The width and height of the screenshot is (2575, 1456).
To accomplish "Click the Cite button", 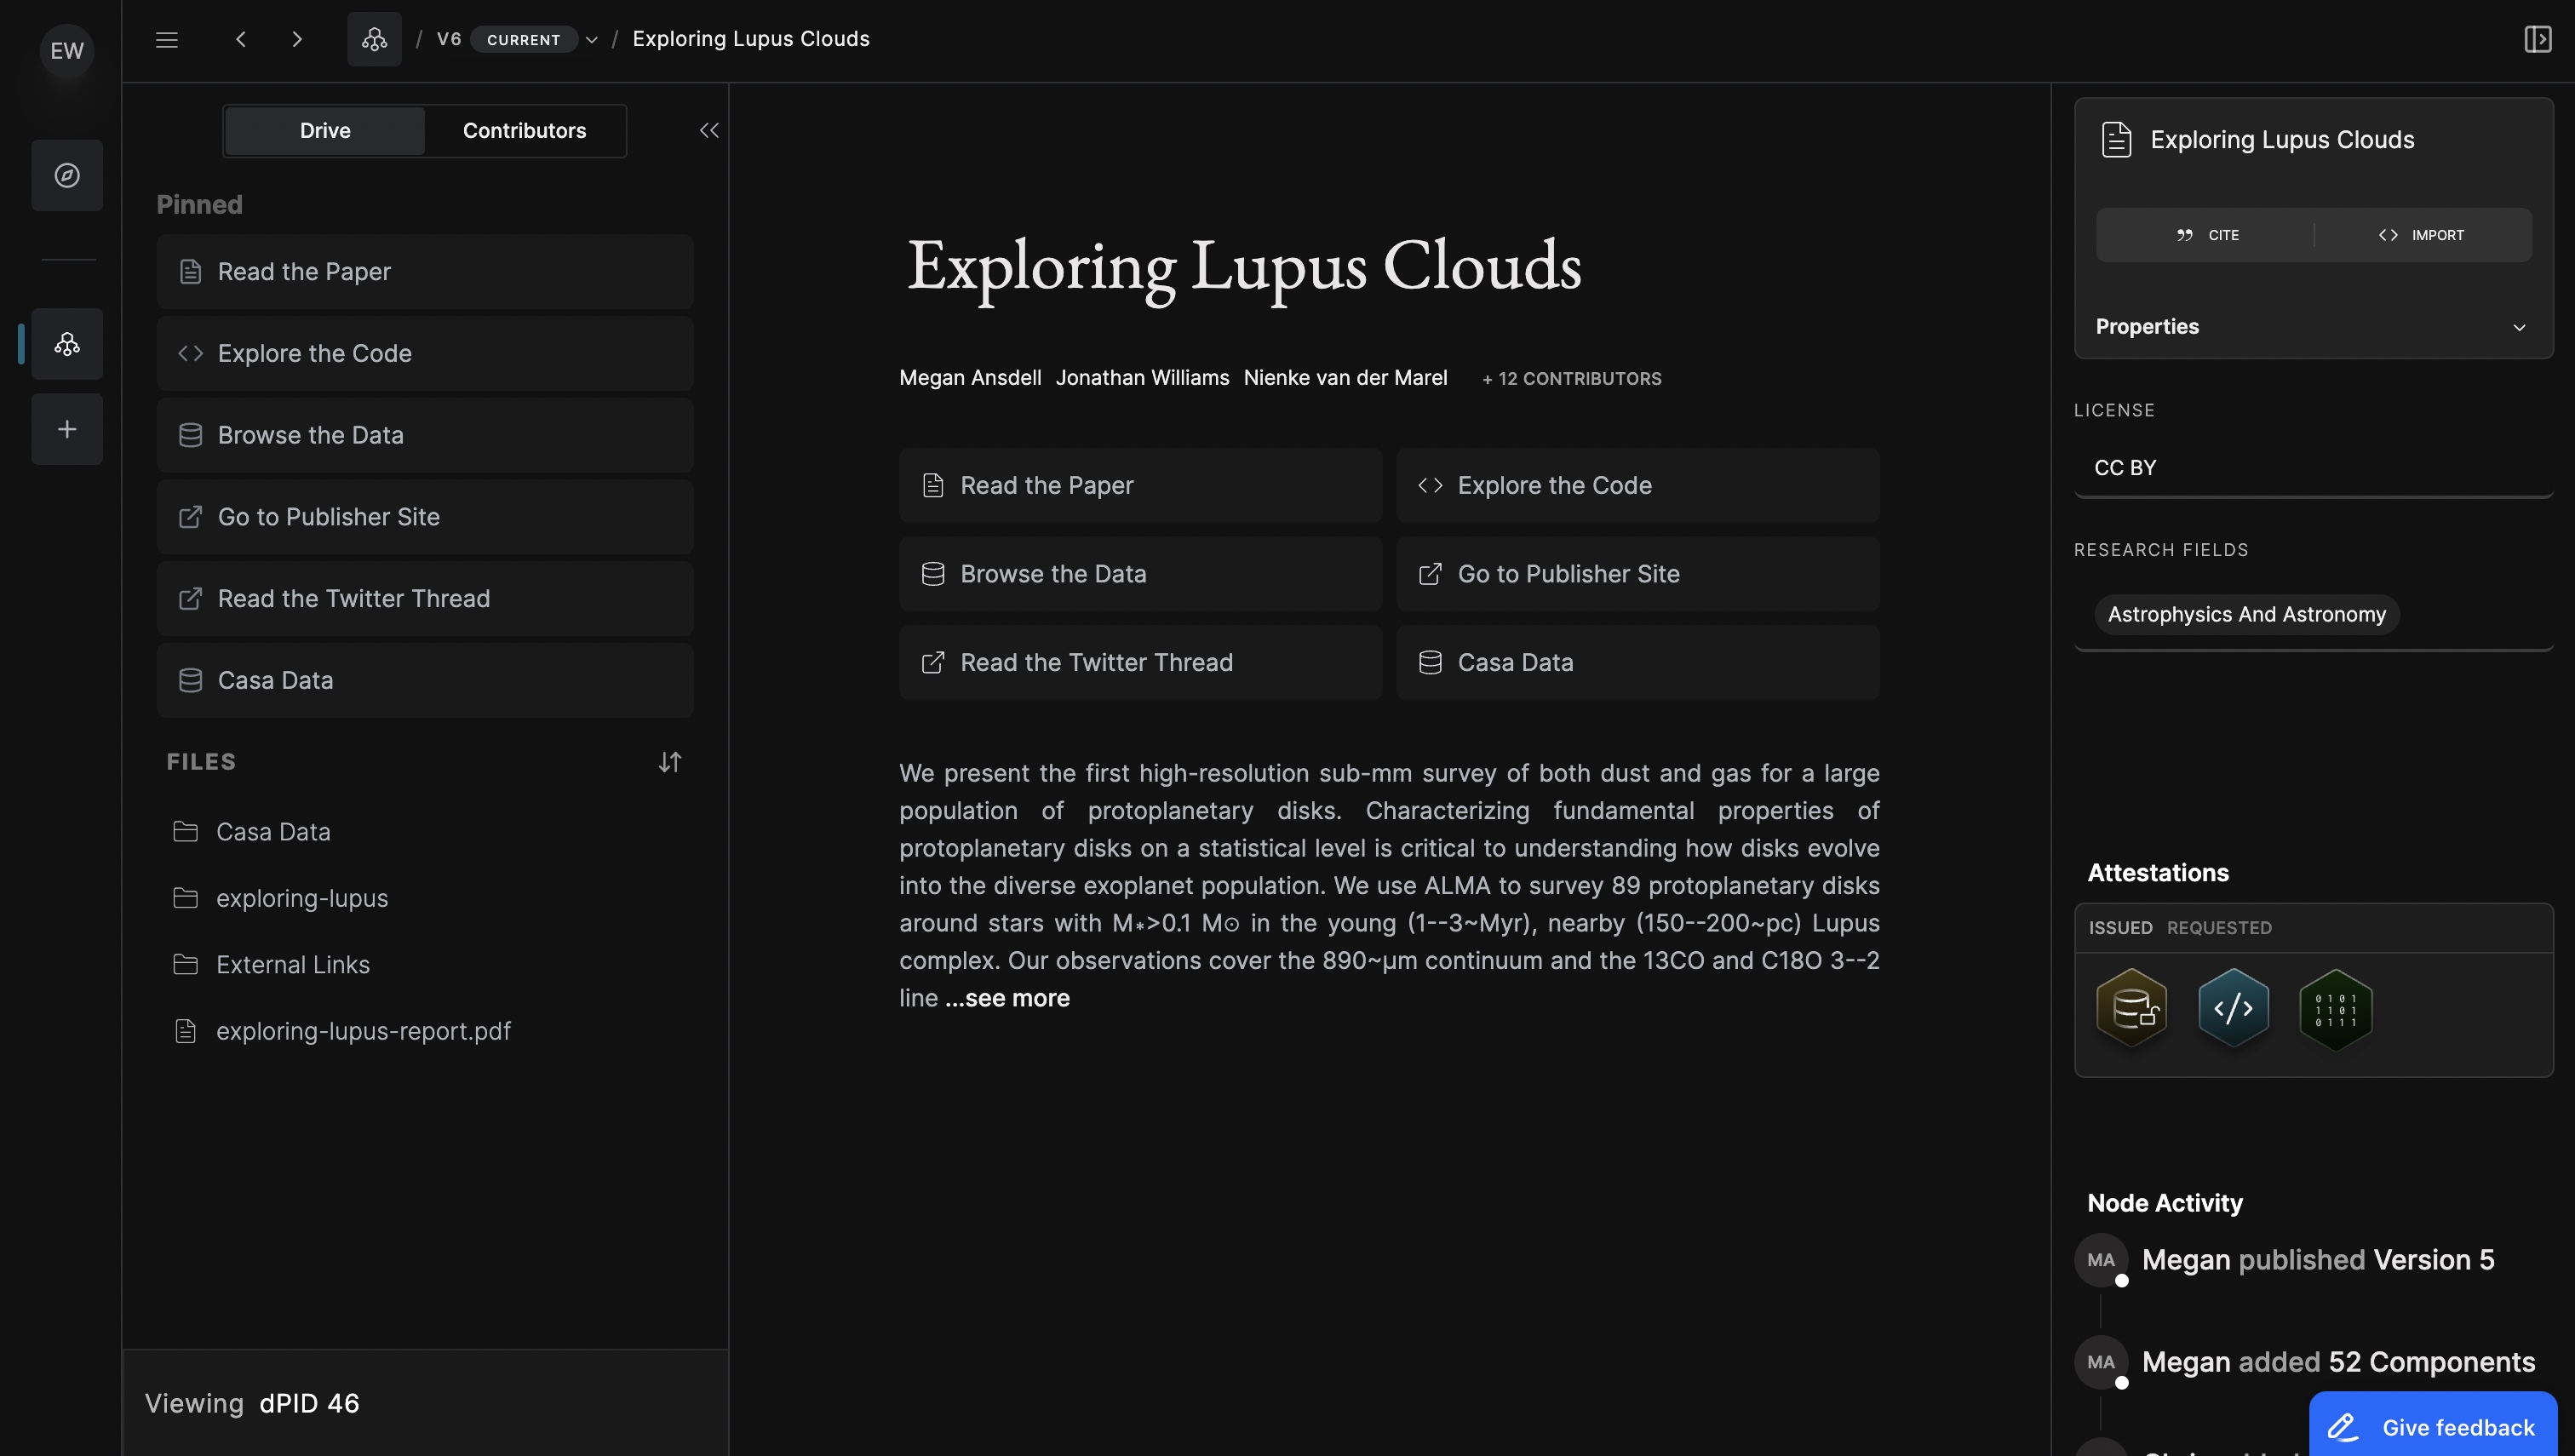I will click(2207, 235).
